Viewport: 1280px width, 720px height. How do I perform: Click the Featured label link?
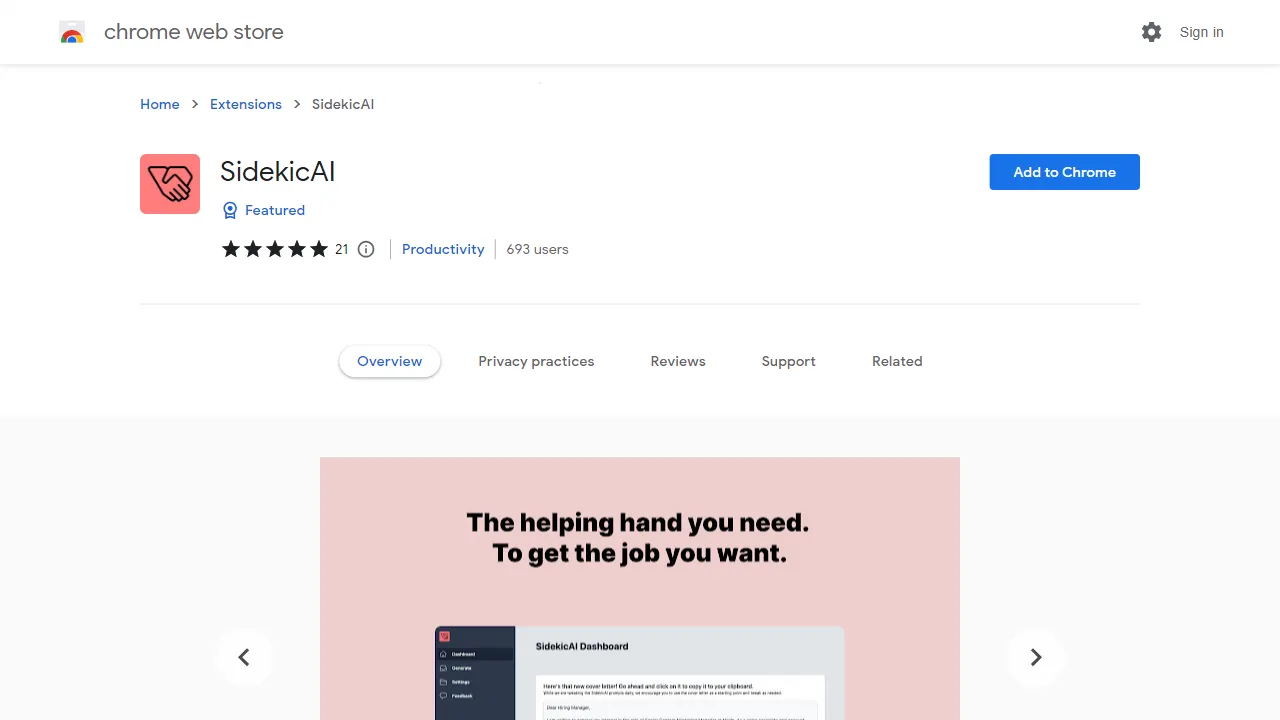click(275, 210)
